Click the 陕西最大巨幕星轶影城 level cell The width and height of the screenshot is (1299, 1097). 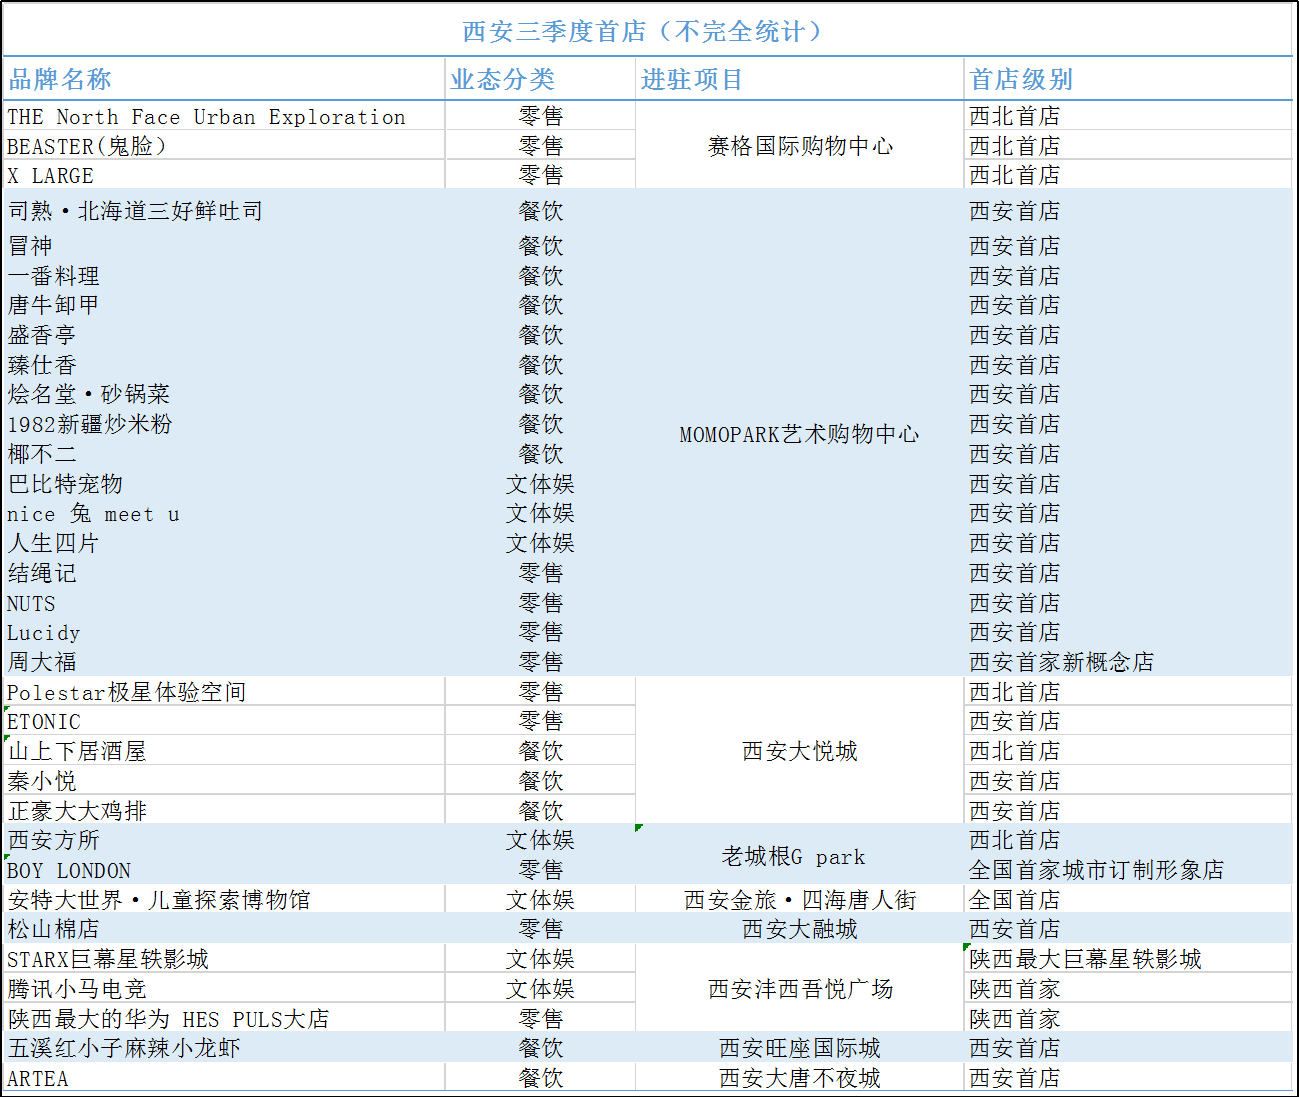(x=1129, y=959)
